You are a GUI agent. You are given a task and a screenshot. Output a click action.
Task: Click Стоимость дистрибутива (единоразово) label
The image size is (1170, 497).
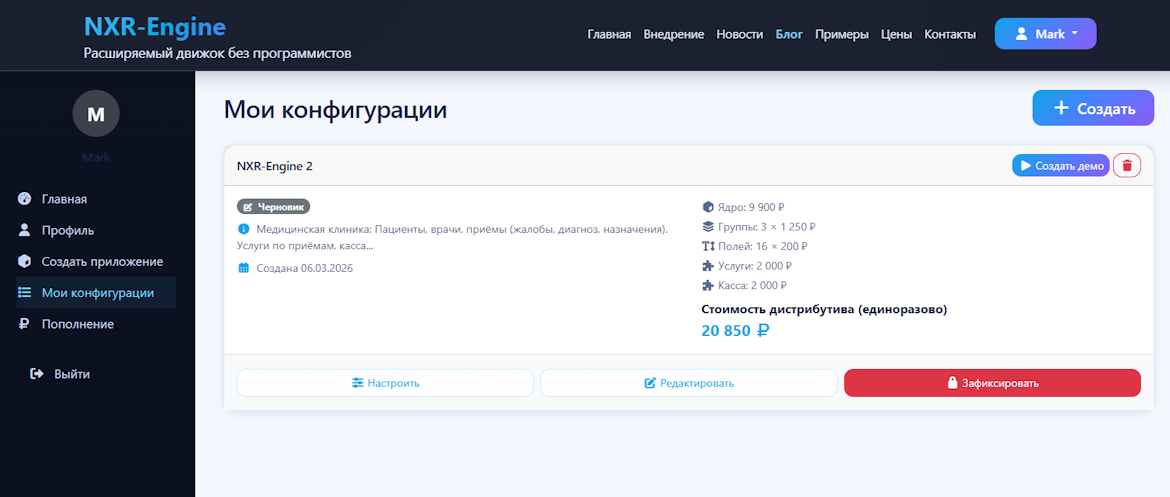pos(825,309)
